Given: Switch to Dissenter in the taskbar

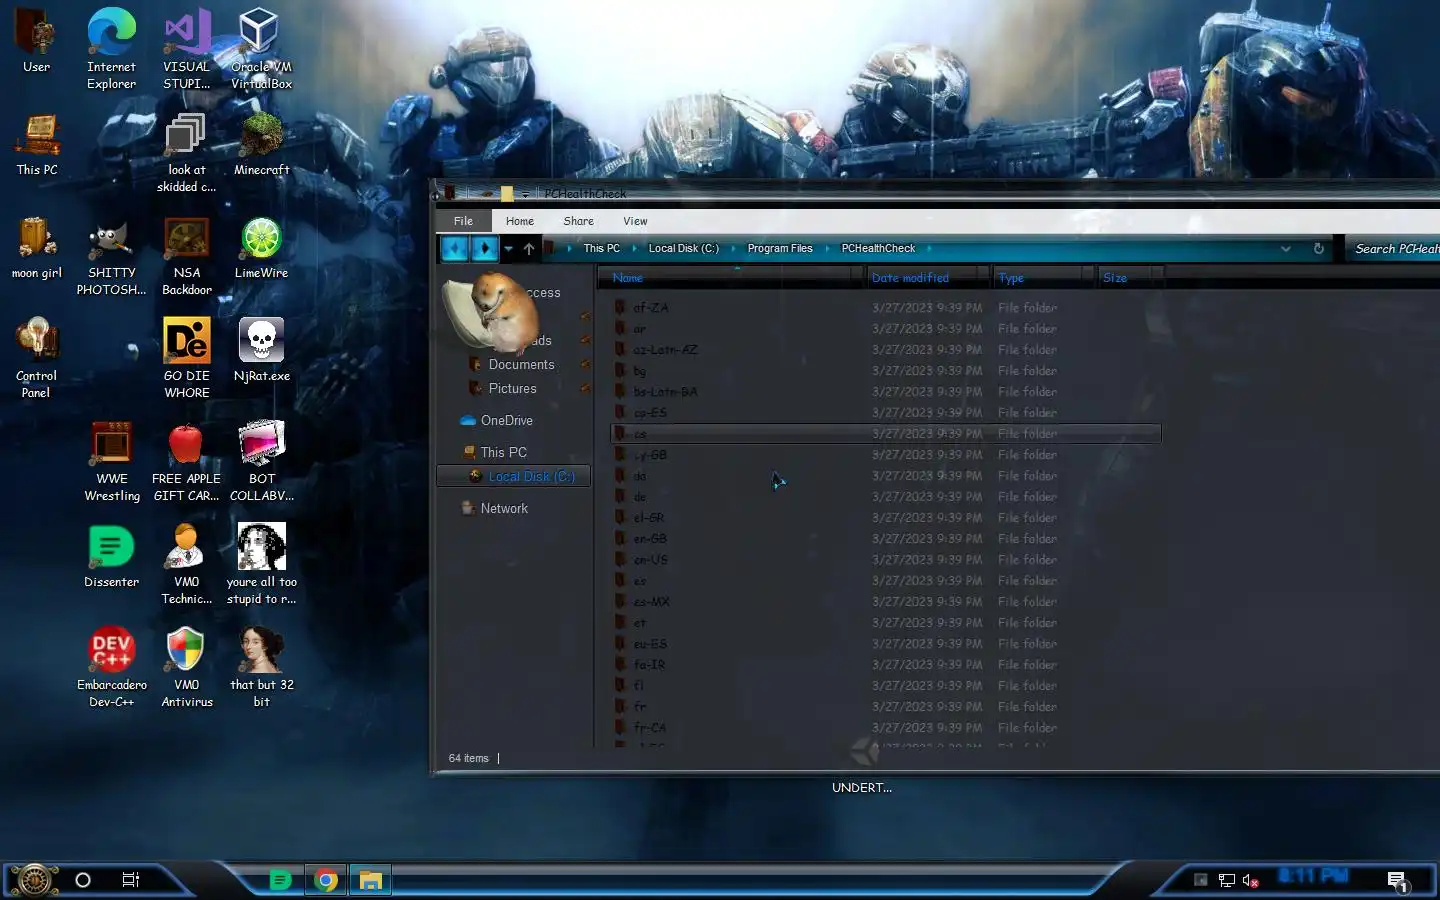Looking at the screenshot, I should click(281, 880).
